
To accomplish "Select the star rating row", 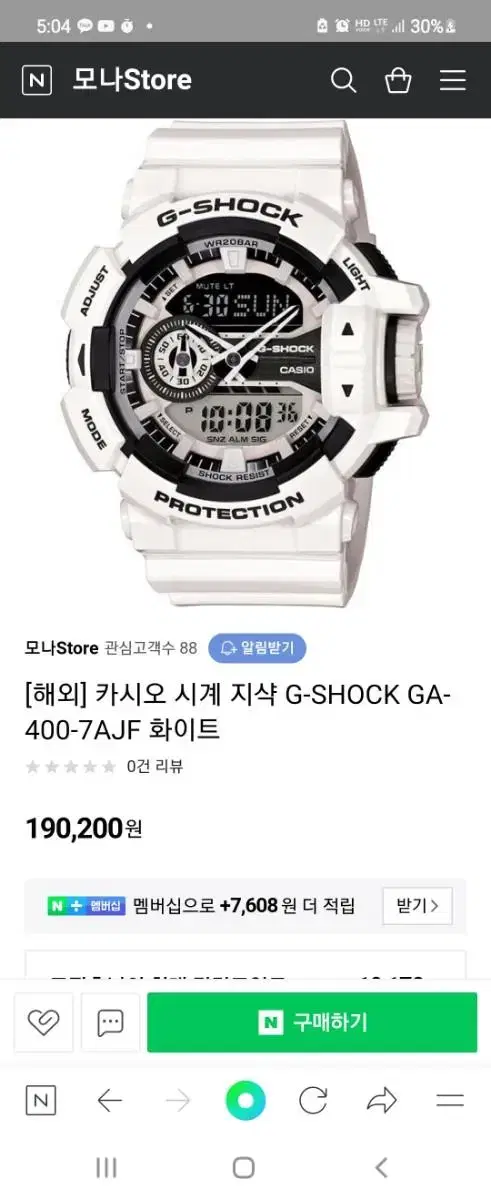I will tap(70, 767).
